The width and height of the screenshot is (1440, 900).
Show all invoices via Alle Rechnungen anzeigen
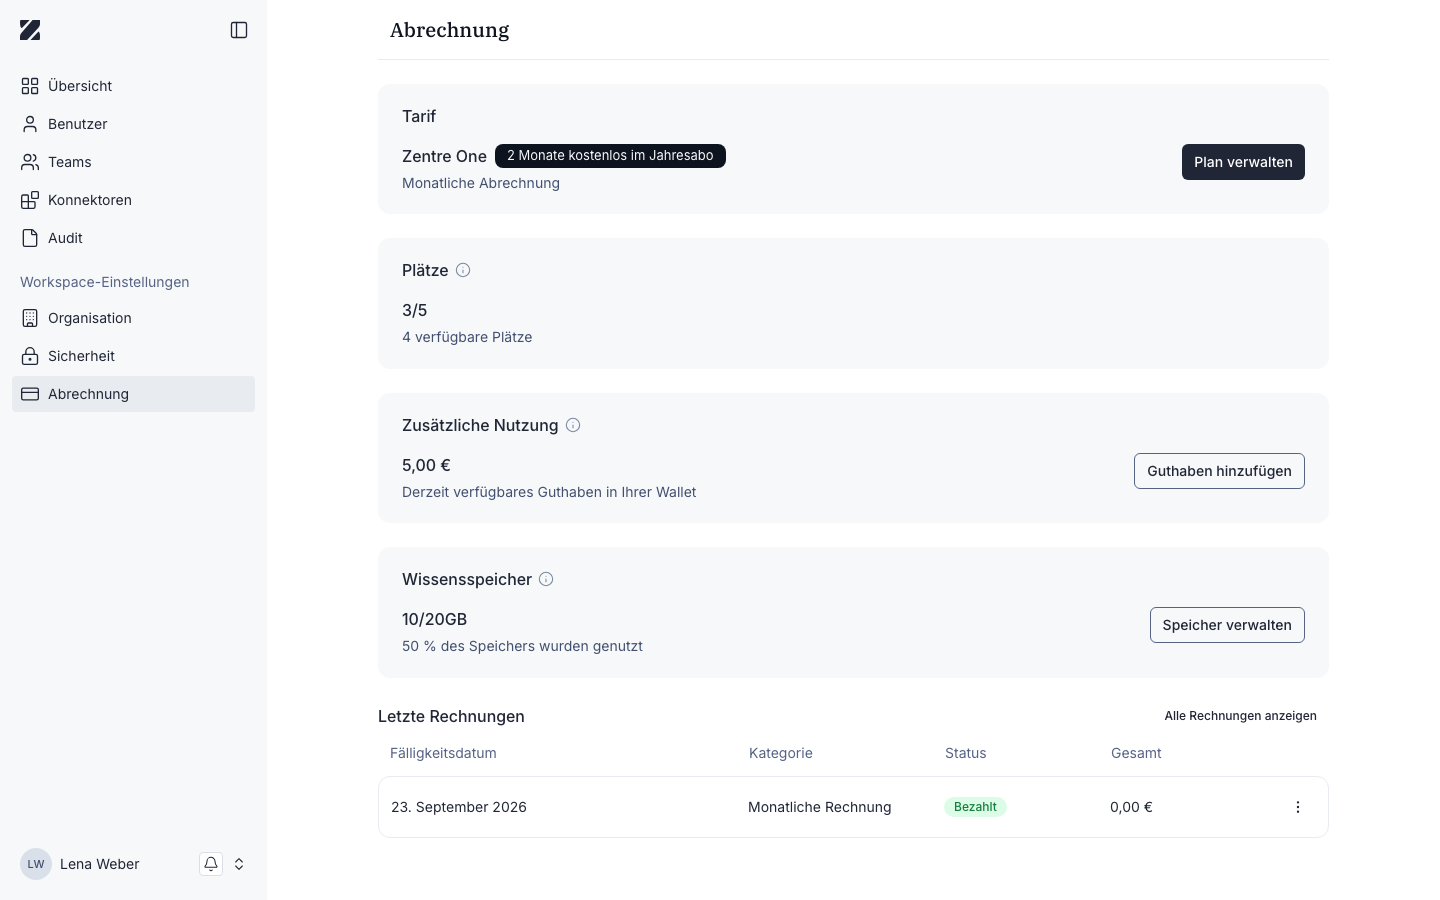[x=1240, y=716]
